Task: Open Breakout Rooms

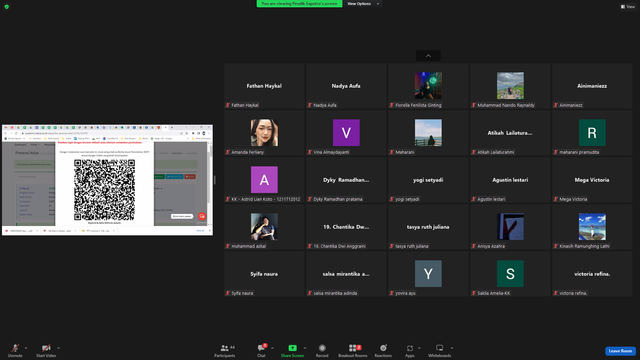Action: point(353,350)
